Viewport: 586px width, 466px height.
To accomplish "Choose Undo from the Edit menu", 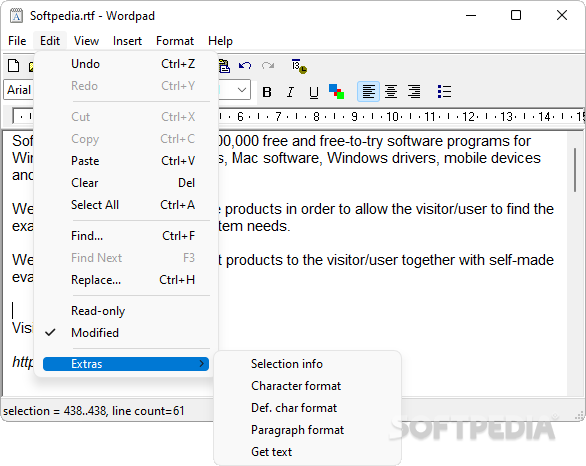I will [126, 64].
